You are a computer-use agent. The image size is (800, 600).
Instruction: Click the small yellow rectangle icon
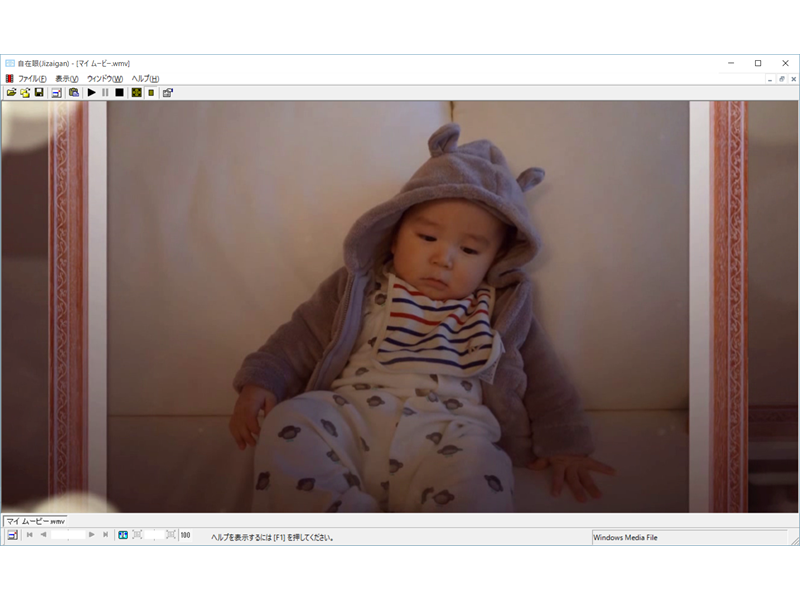(151, 92)
